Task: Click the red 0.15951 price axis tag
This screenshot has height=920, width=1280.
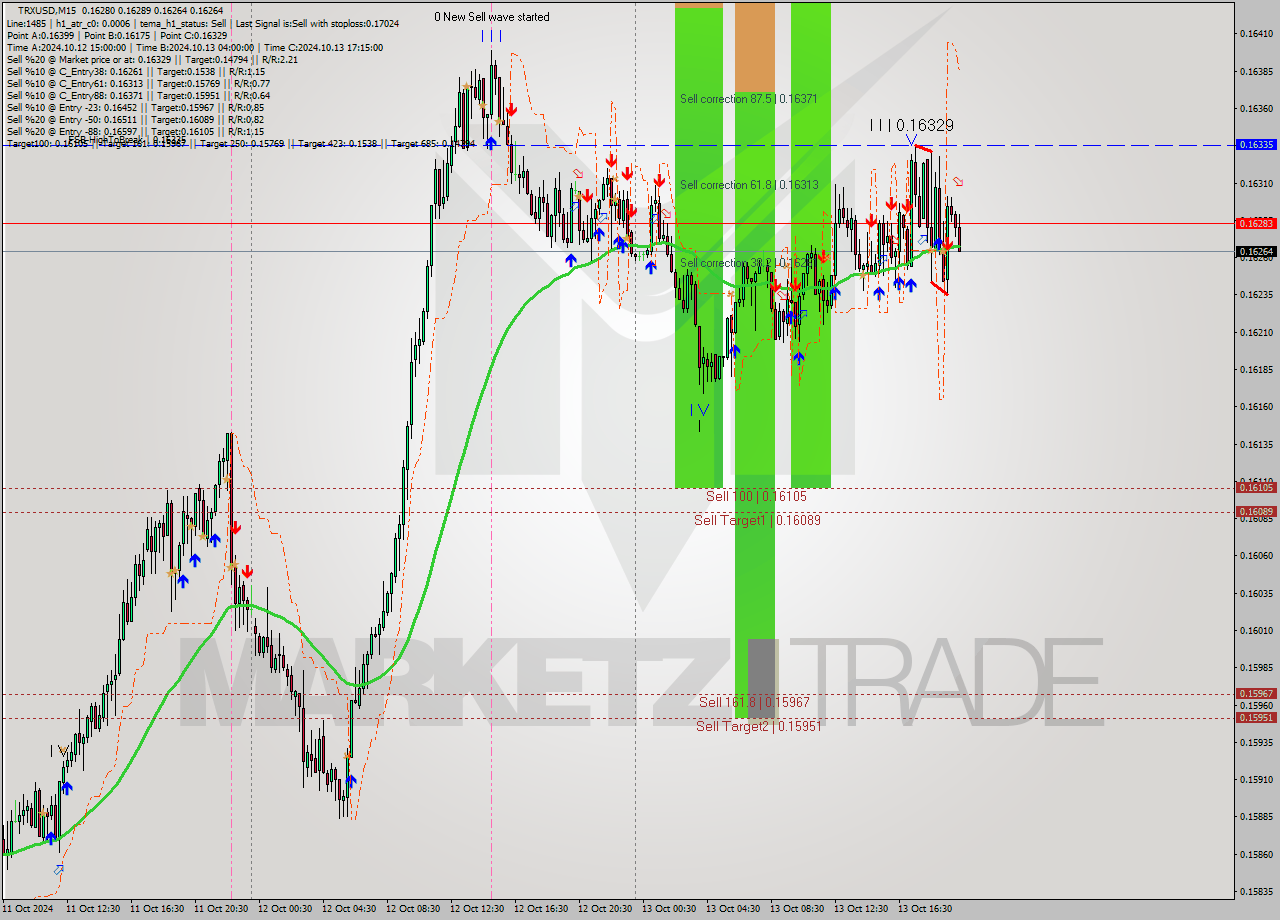Action: (x=1256, y=717)
